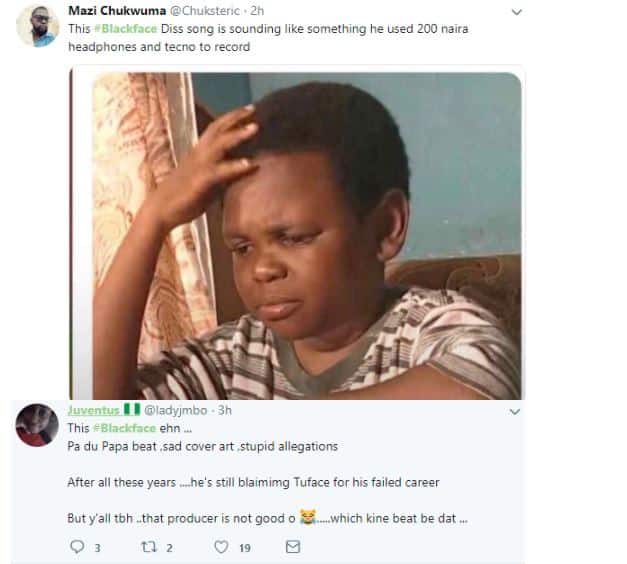
Task: Expand the options chevron on Juventus's tweet
Action: click(516, 411)
